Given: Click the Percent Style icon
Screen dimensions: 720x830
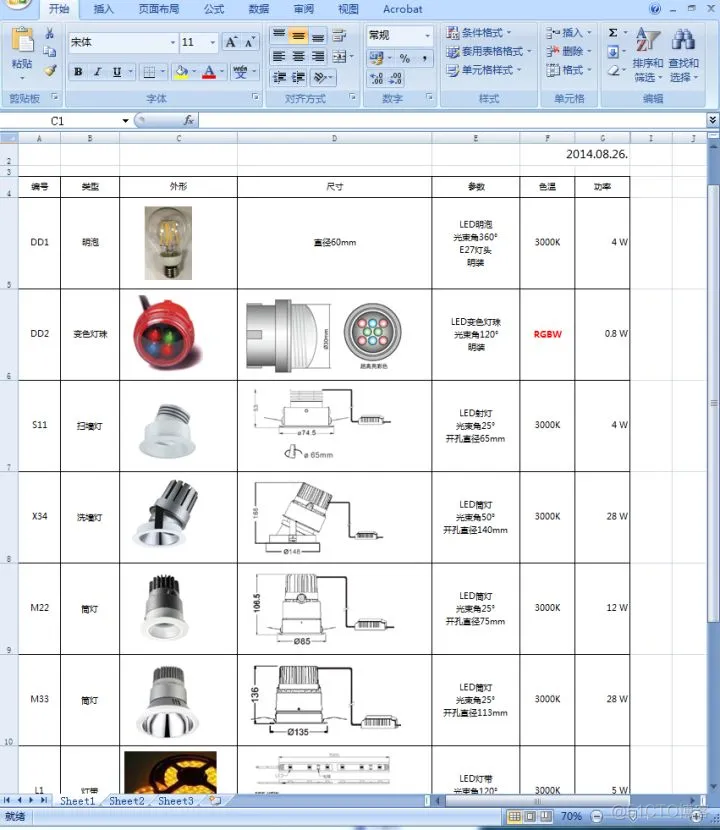Looking at the screenshot, I should click(405, 58).
